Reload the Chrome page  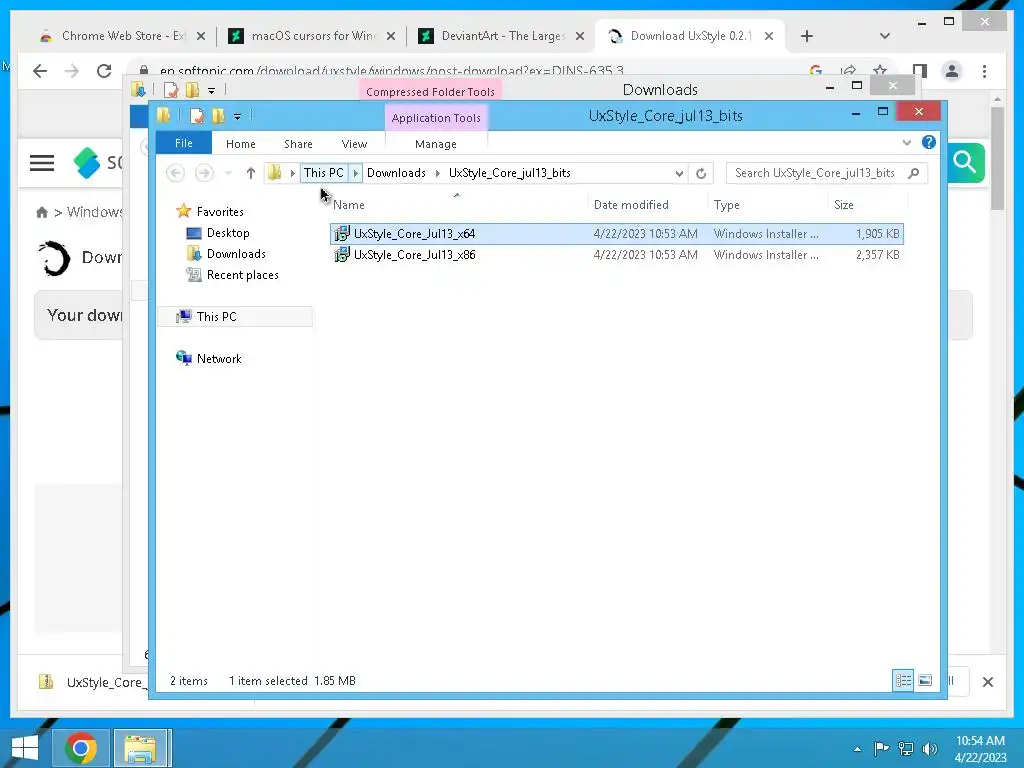click(x=104, y=71)
